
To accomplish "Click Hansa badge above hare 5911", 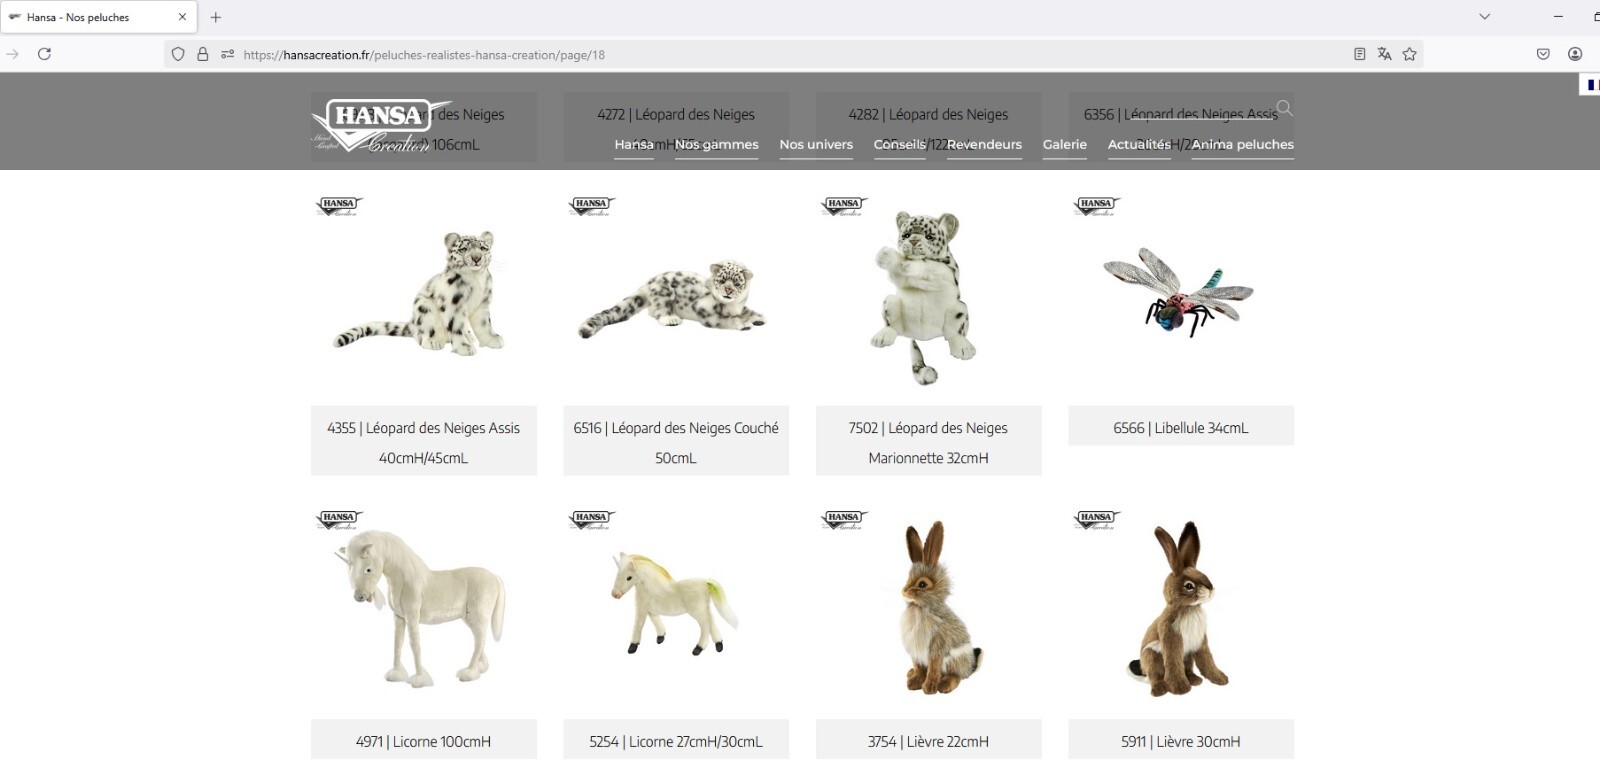I will coord(1096,520).
